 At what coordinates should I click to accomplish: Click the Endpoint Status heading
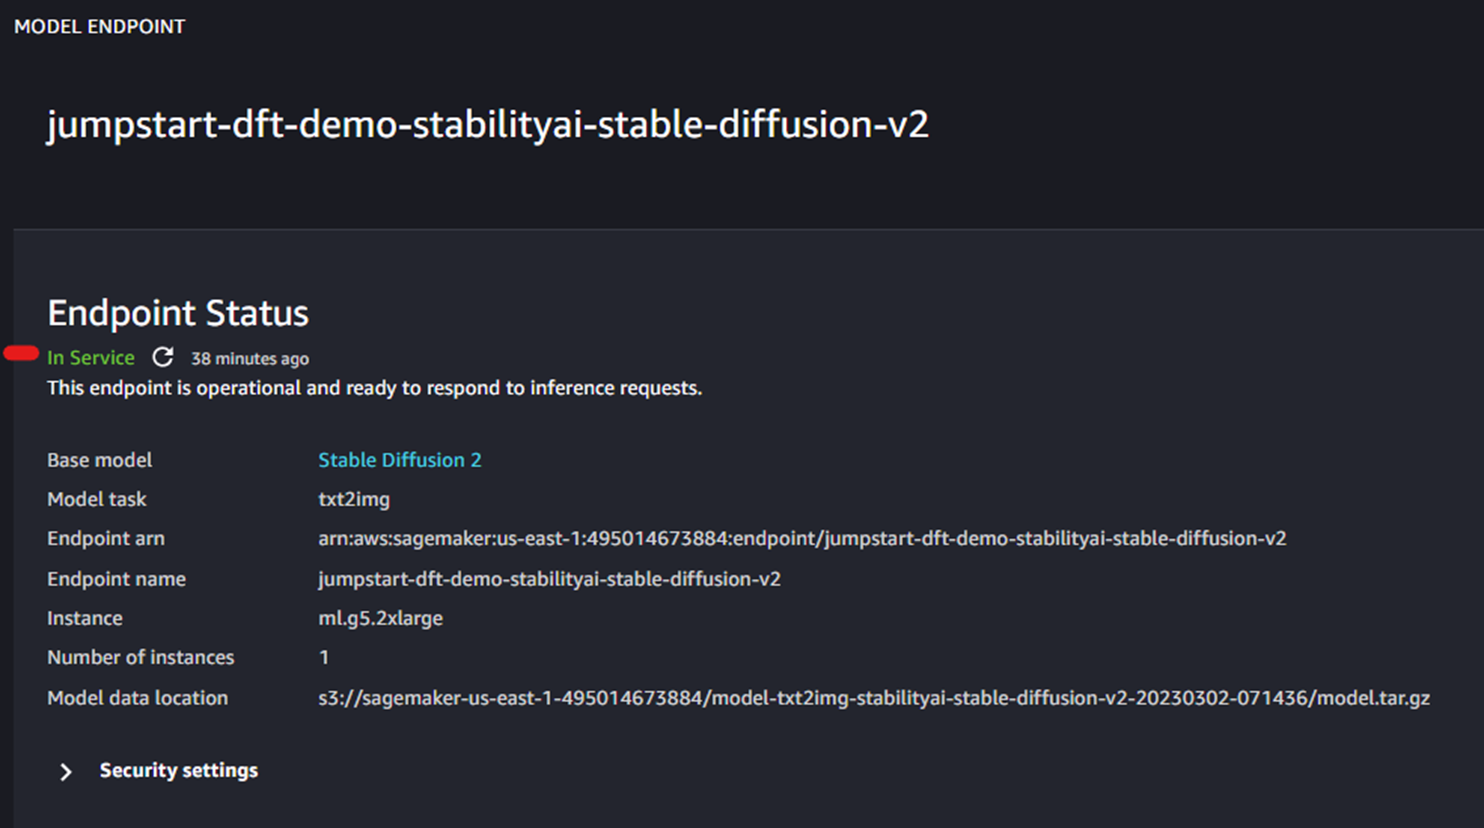click(x=178, y=313)
